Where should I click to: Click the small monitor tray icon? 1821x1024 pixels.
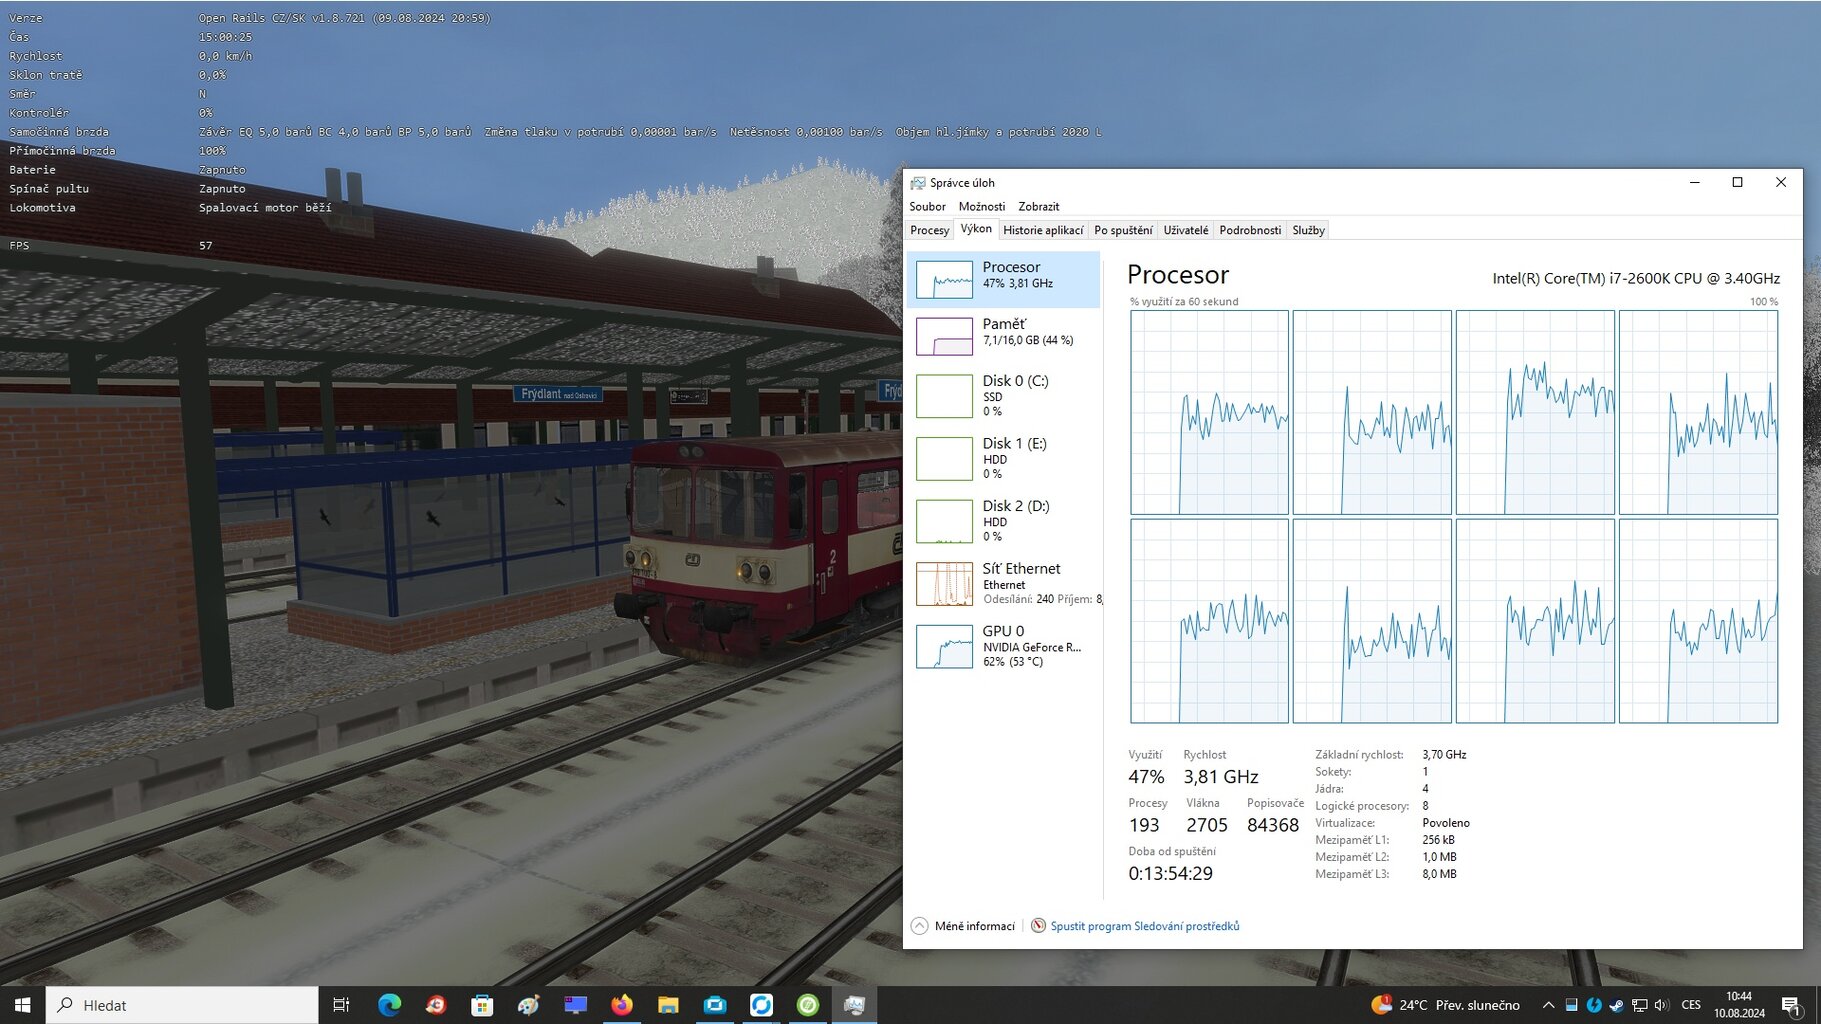tap(1571, 1005)
